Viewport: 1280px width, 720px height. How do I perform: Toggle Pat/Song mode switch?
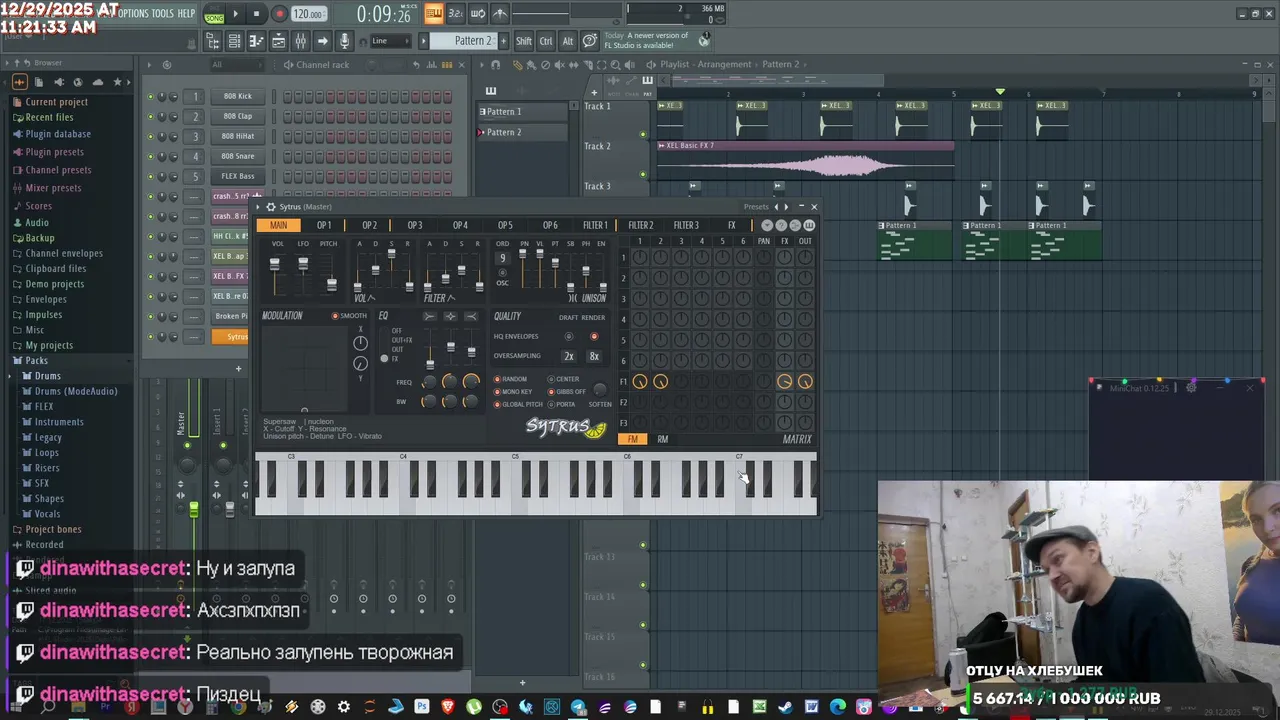click(x=214, y=16)
